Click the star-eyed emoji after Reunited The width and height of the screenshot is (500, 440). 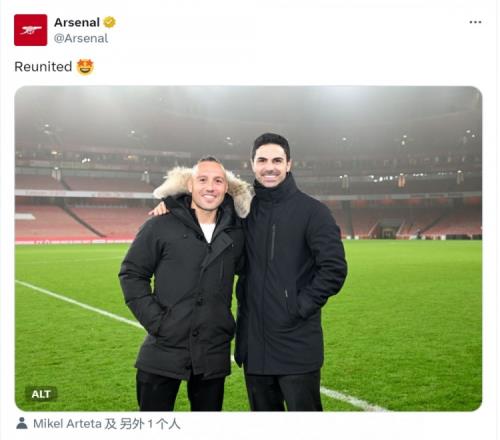[85, 67]
